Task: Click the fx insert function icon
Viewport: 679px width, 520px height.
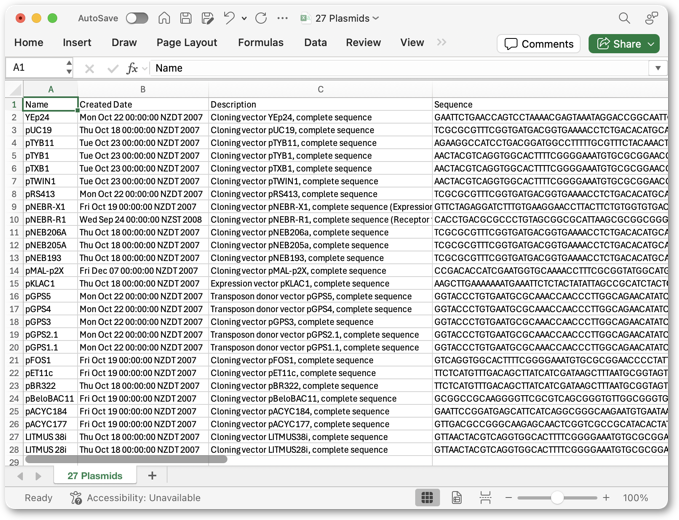Action: 132,68
